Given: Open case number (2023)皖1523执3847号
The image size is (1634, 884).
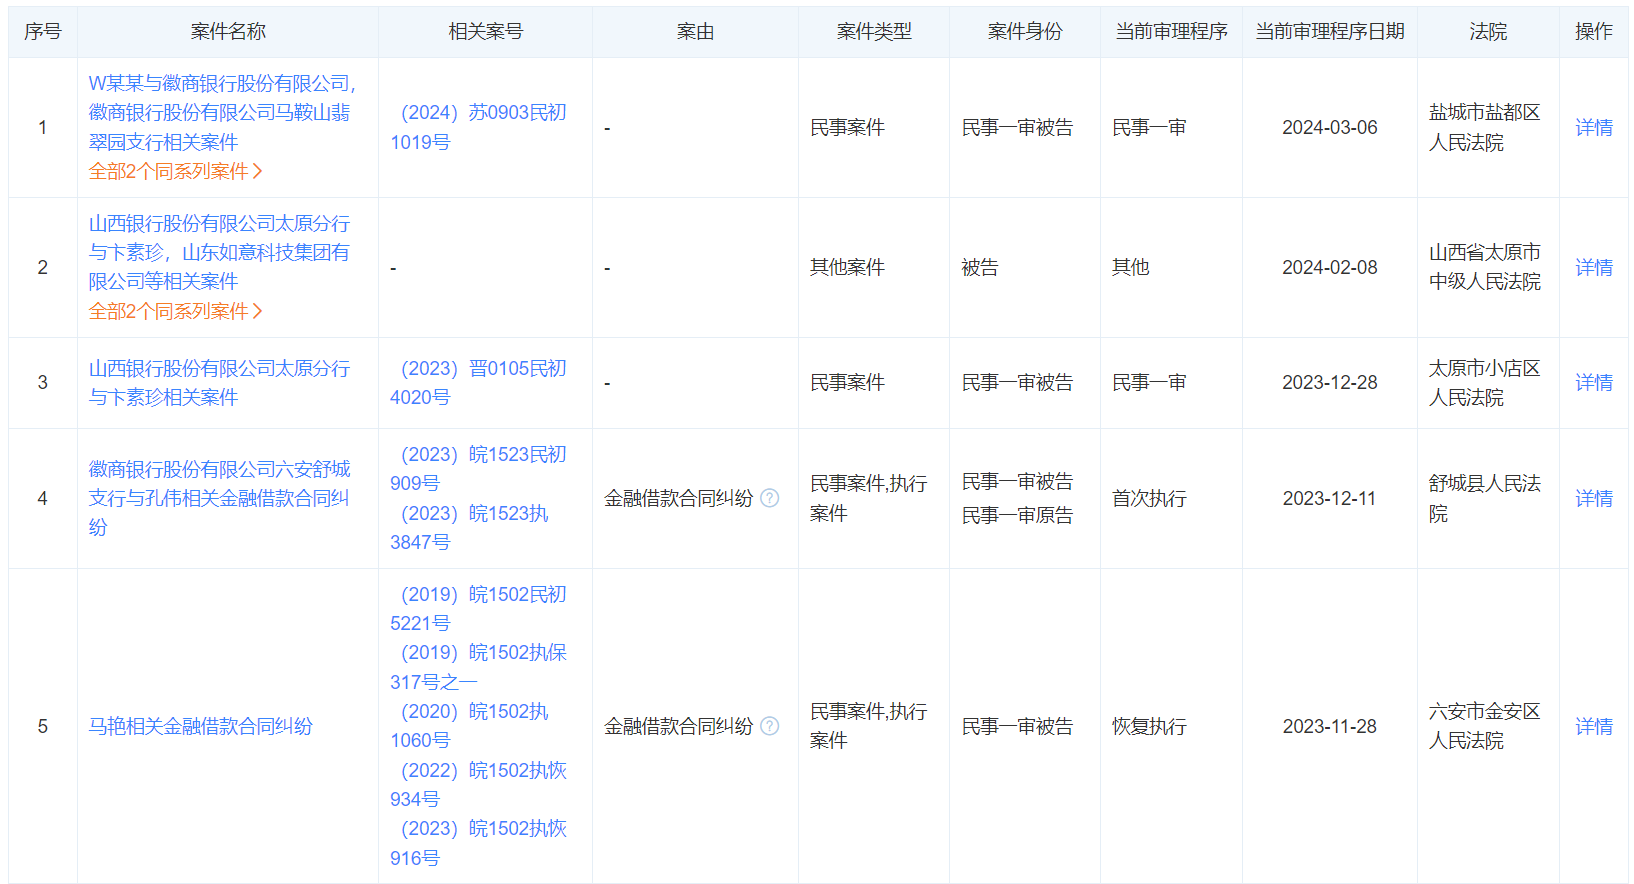Looking at the screenshot, I should click(470, 527).
